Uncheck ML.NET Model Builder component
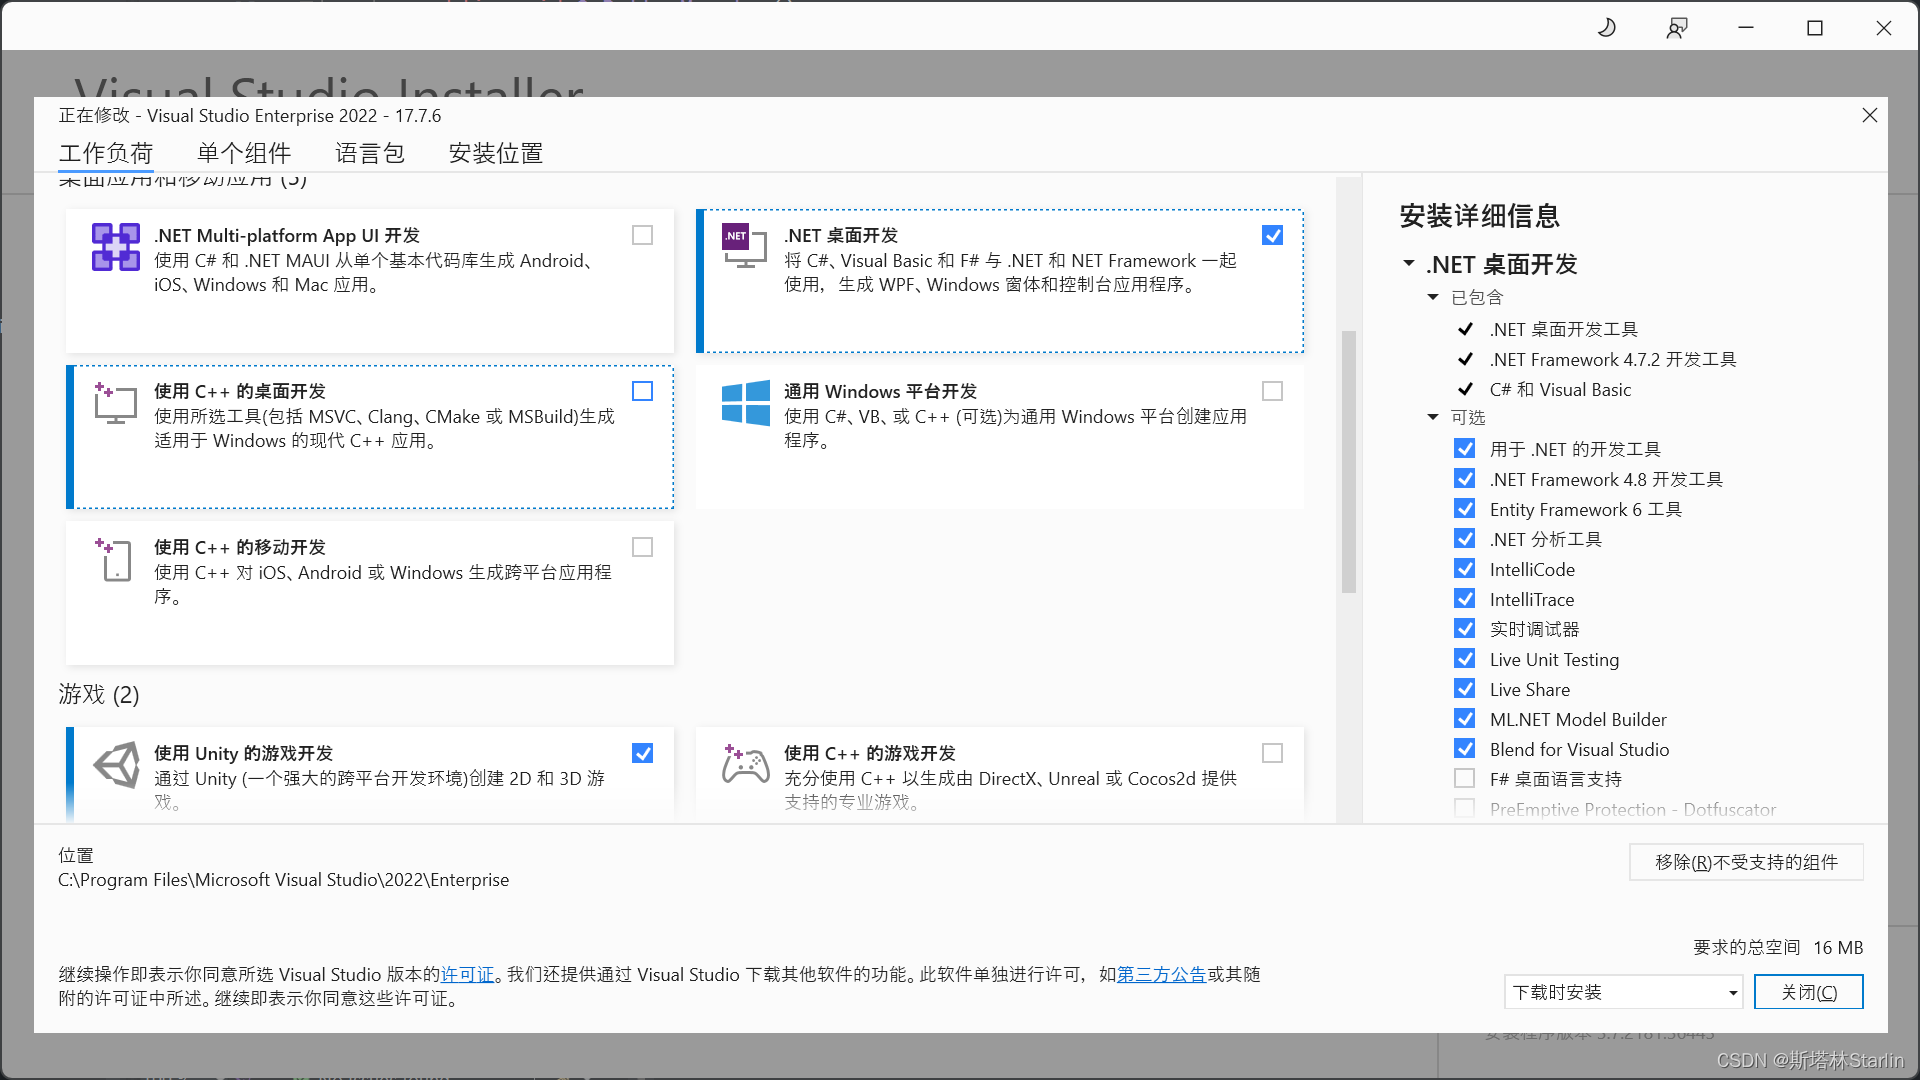Viewport: 1920px width, 1080px height. (x=1465, y=719)
